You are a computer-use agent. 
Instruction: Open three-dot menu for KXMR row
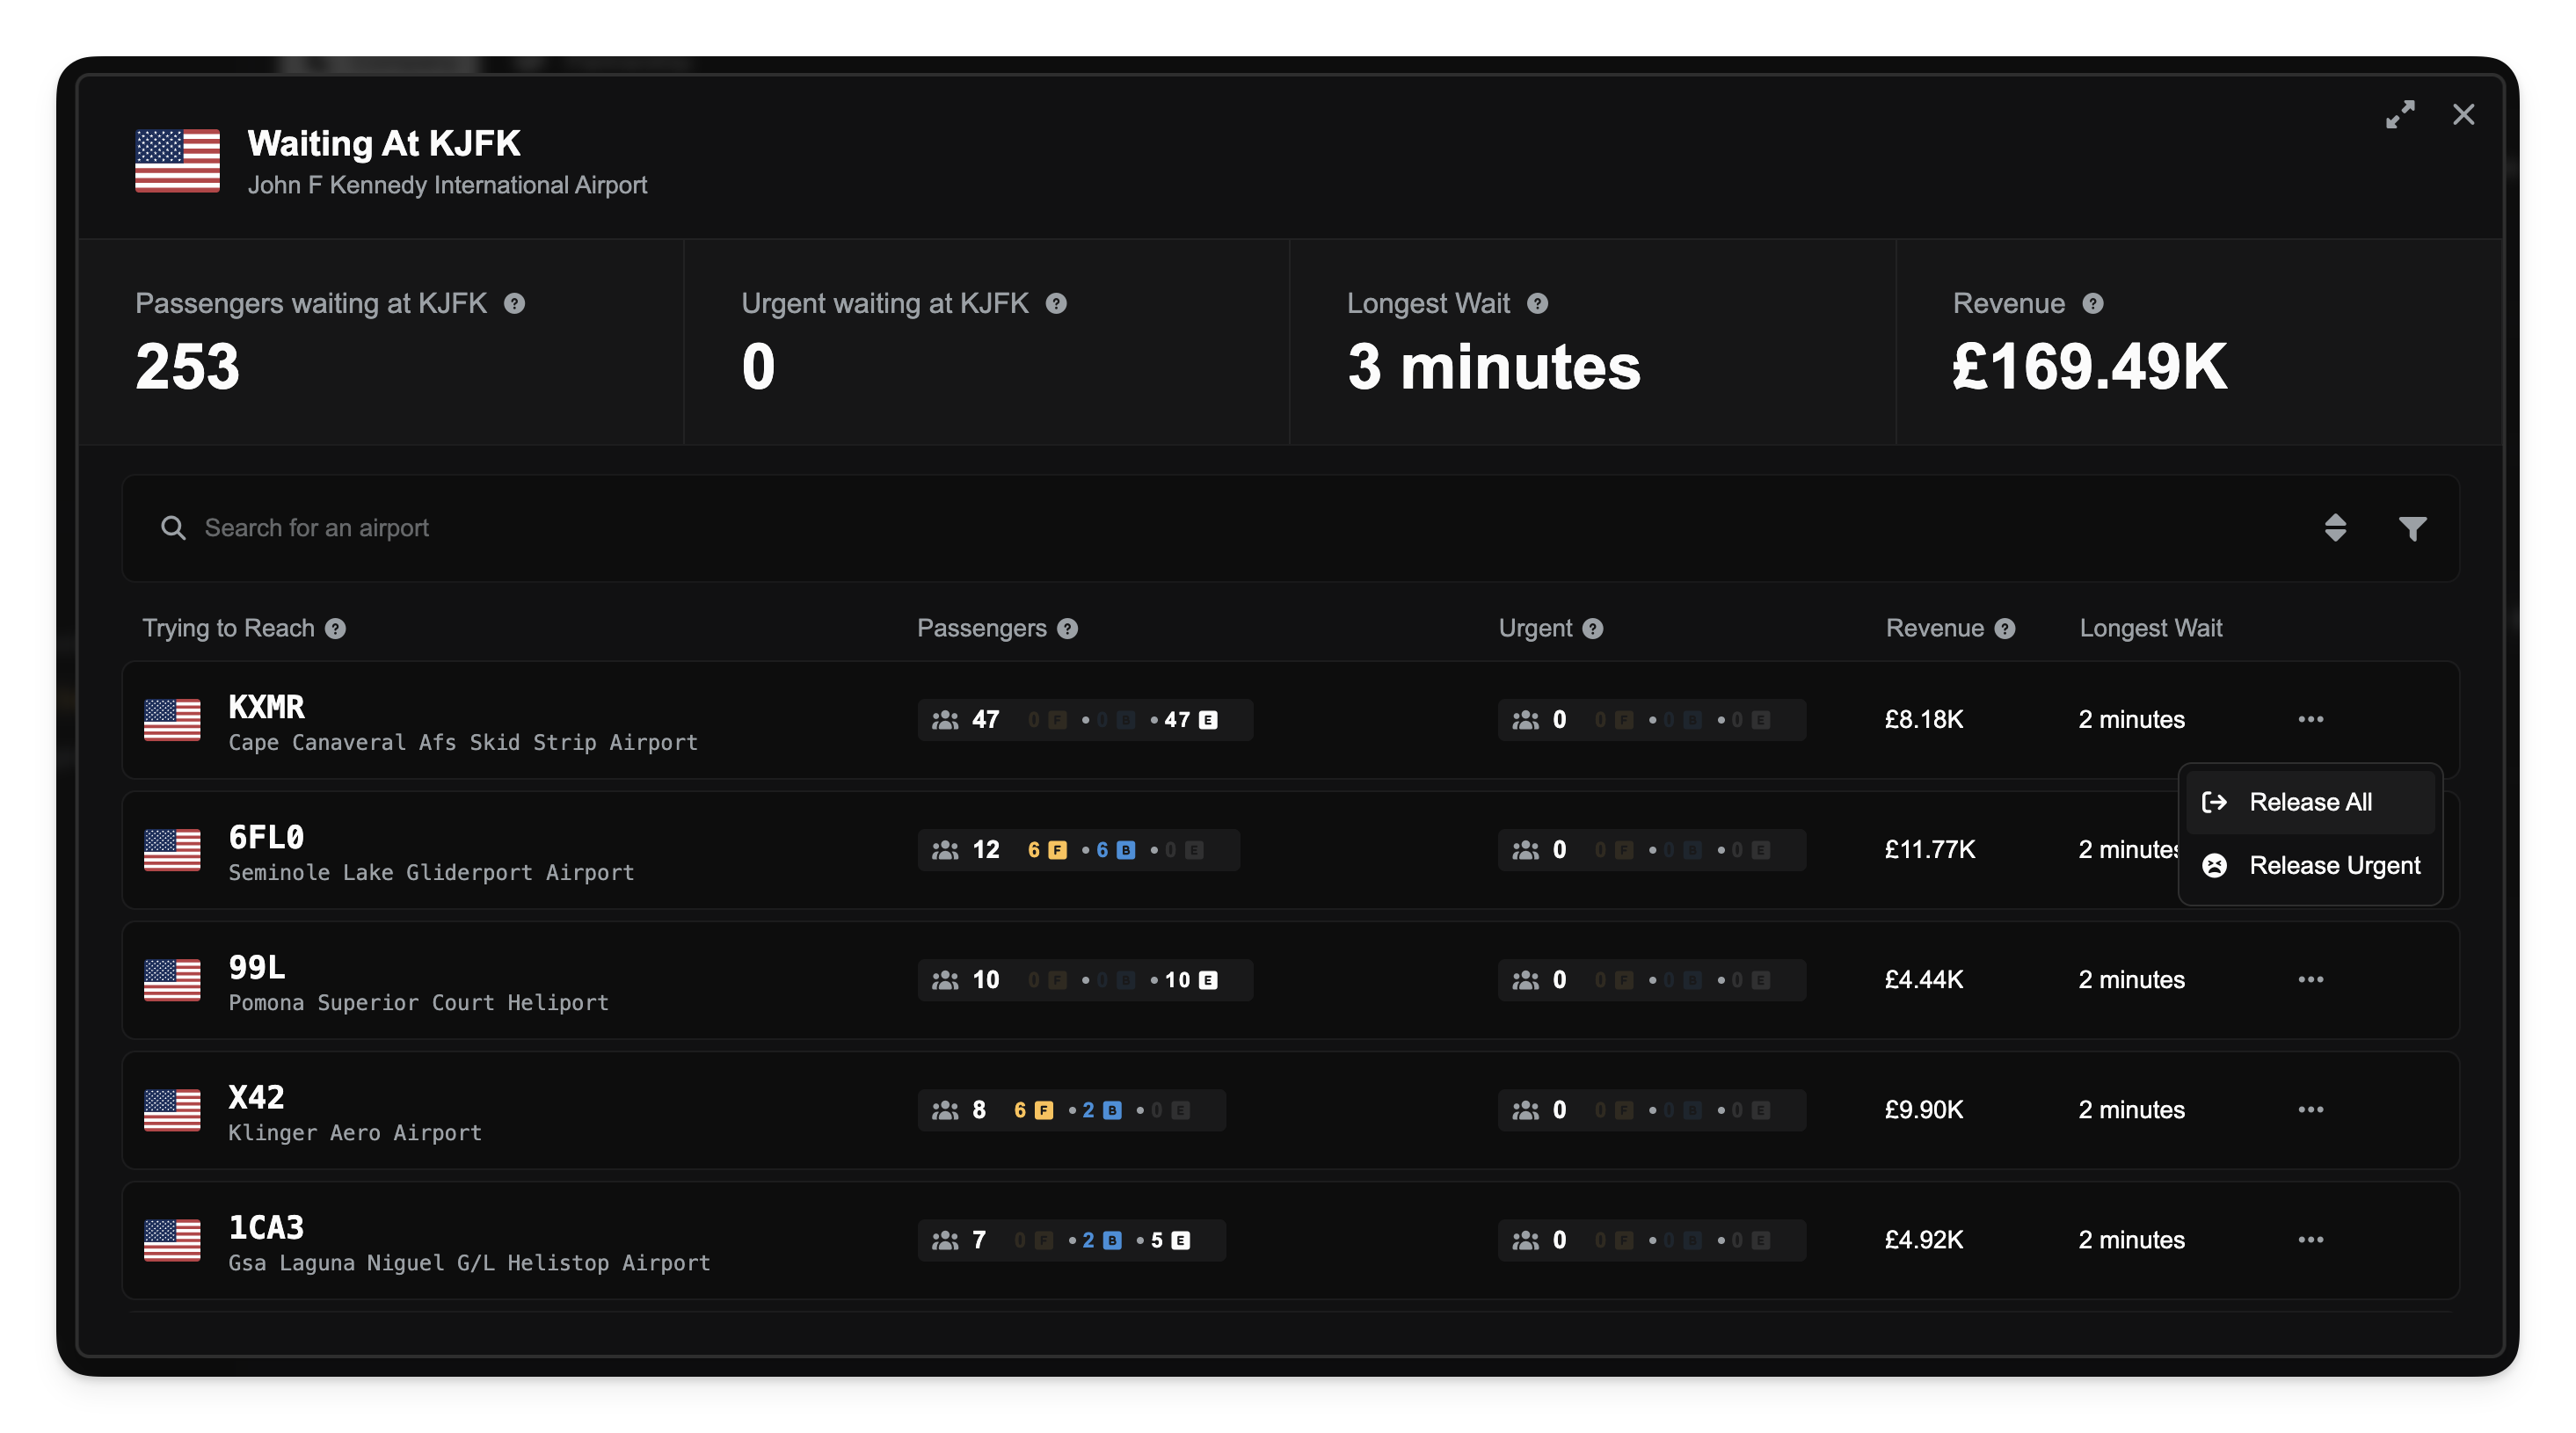point(2310,719)
